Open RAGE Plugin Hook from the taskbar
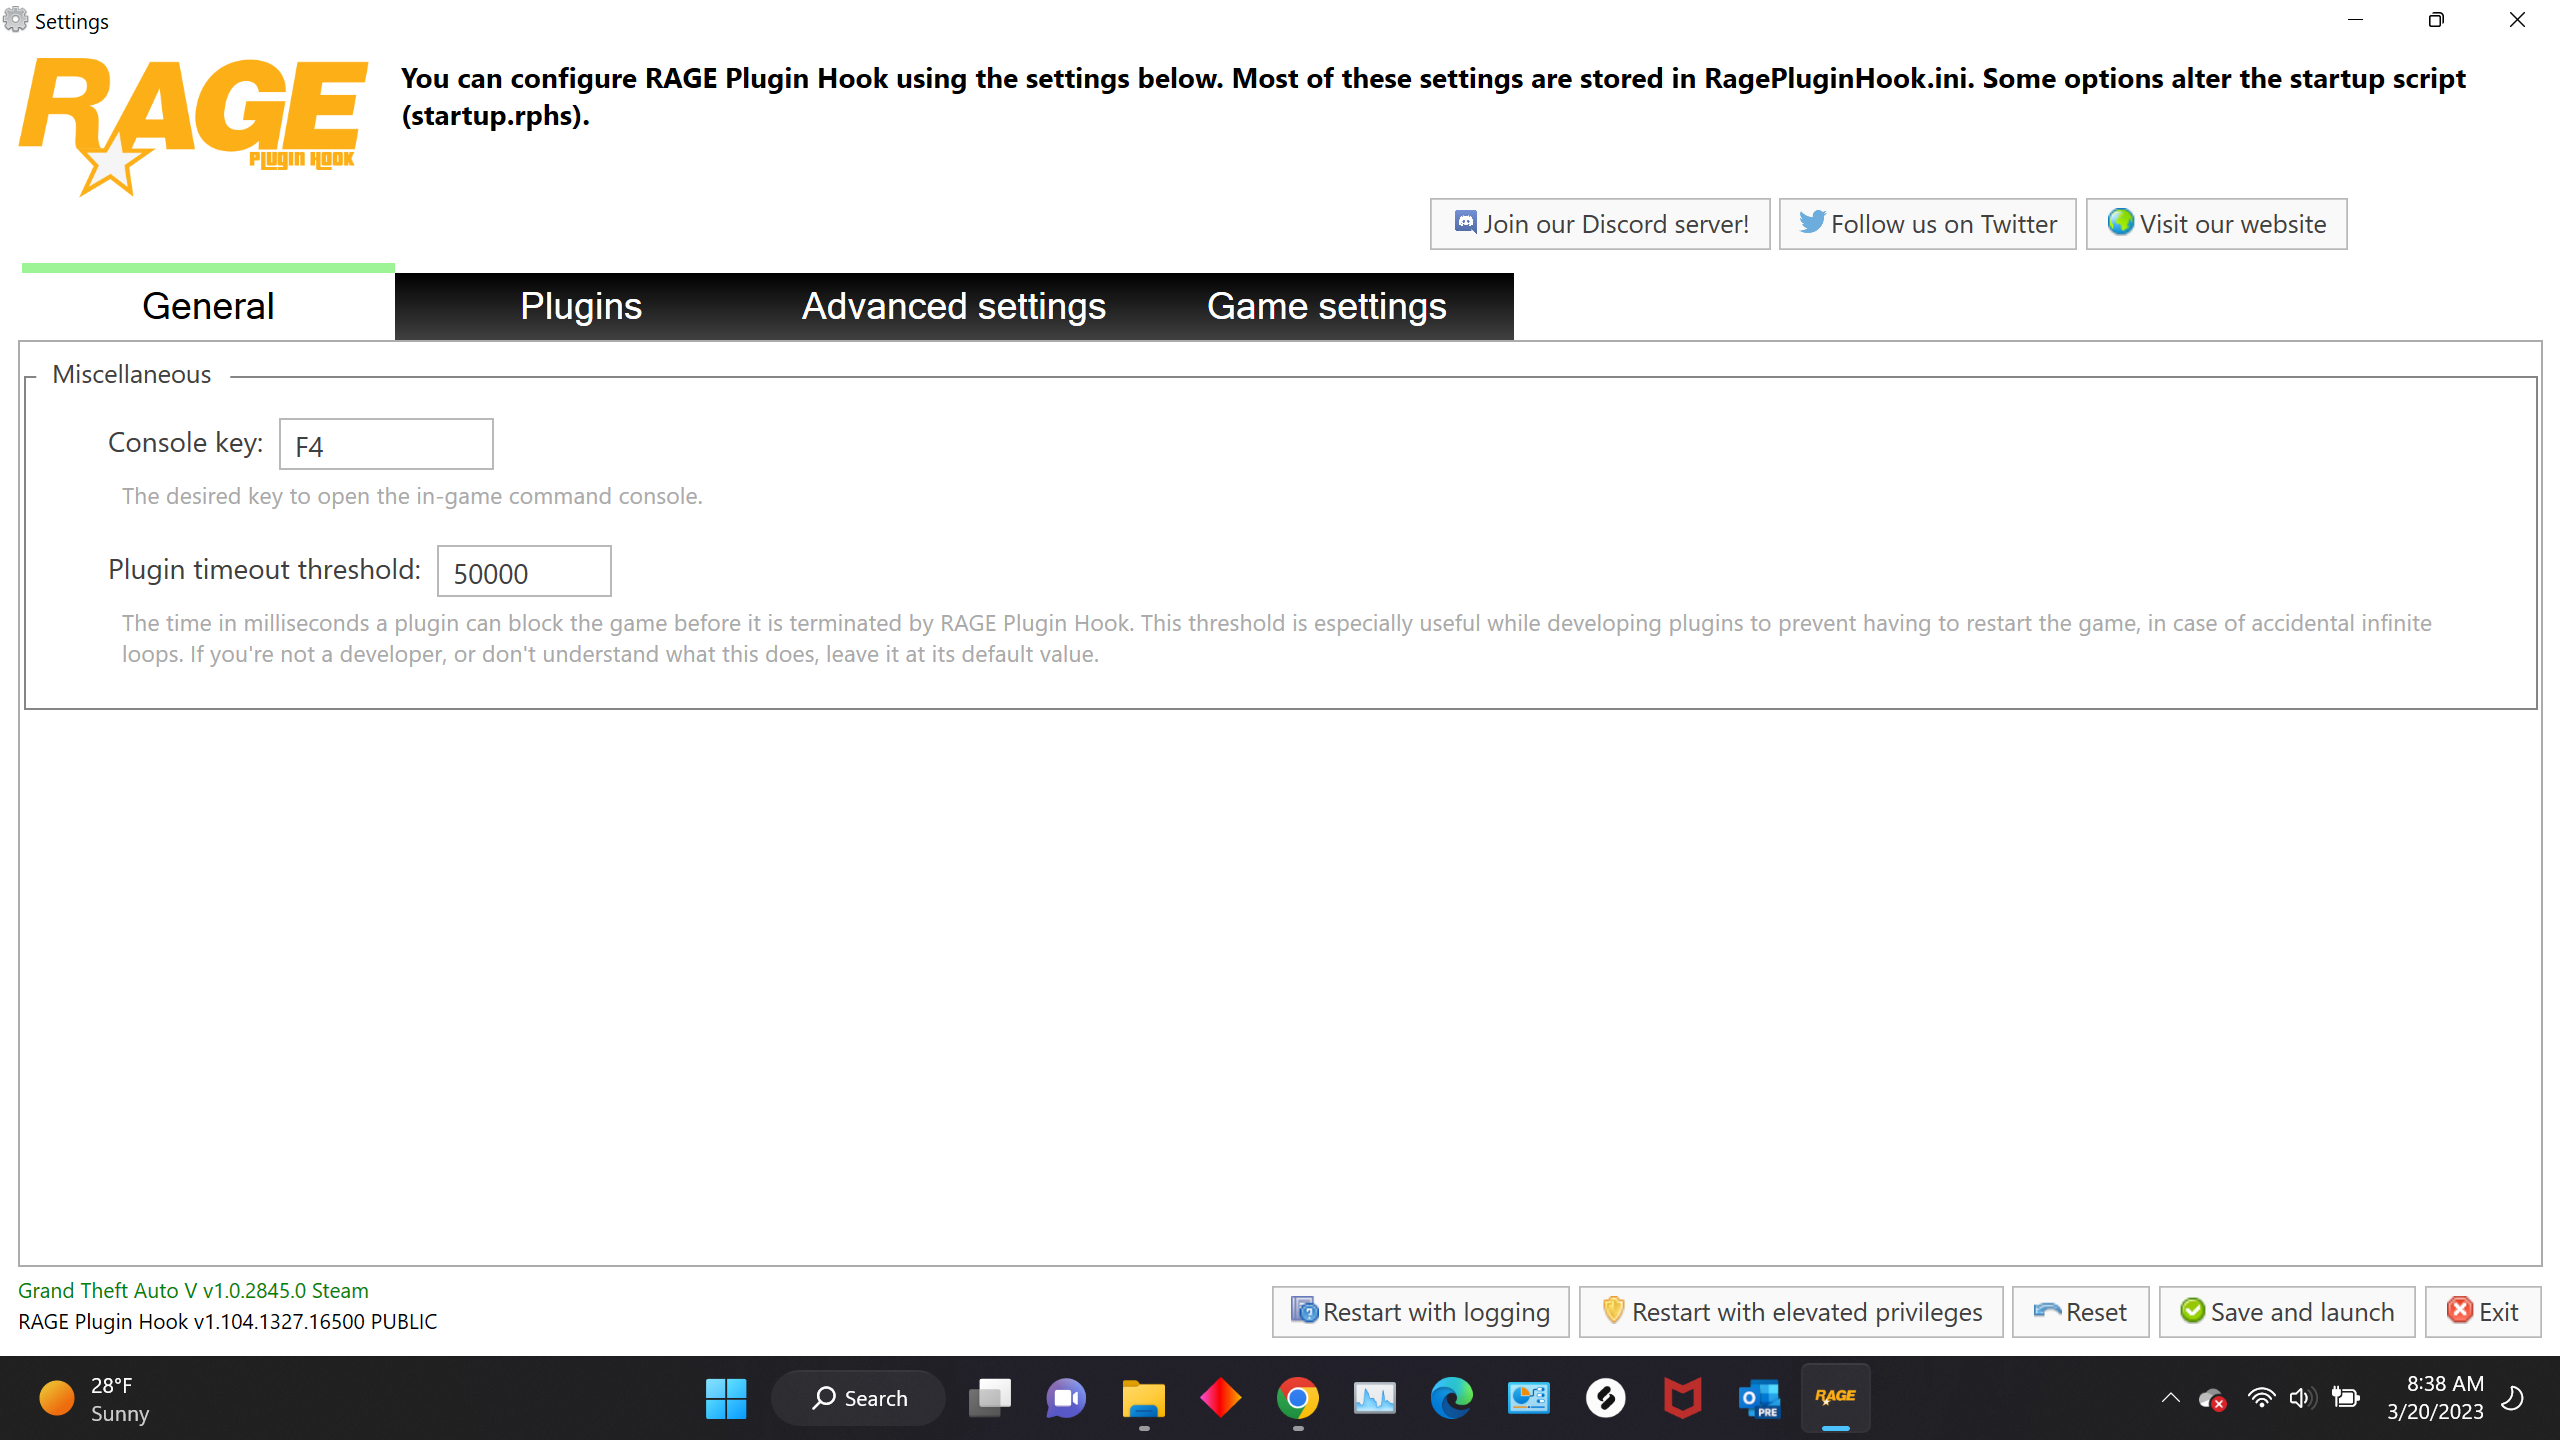The height and width of the screenshot is (1440, 2560). (1835, 1397)
